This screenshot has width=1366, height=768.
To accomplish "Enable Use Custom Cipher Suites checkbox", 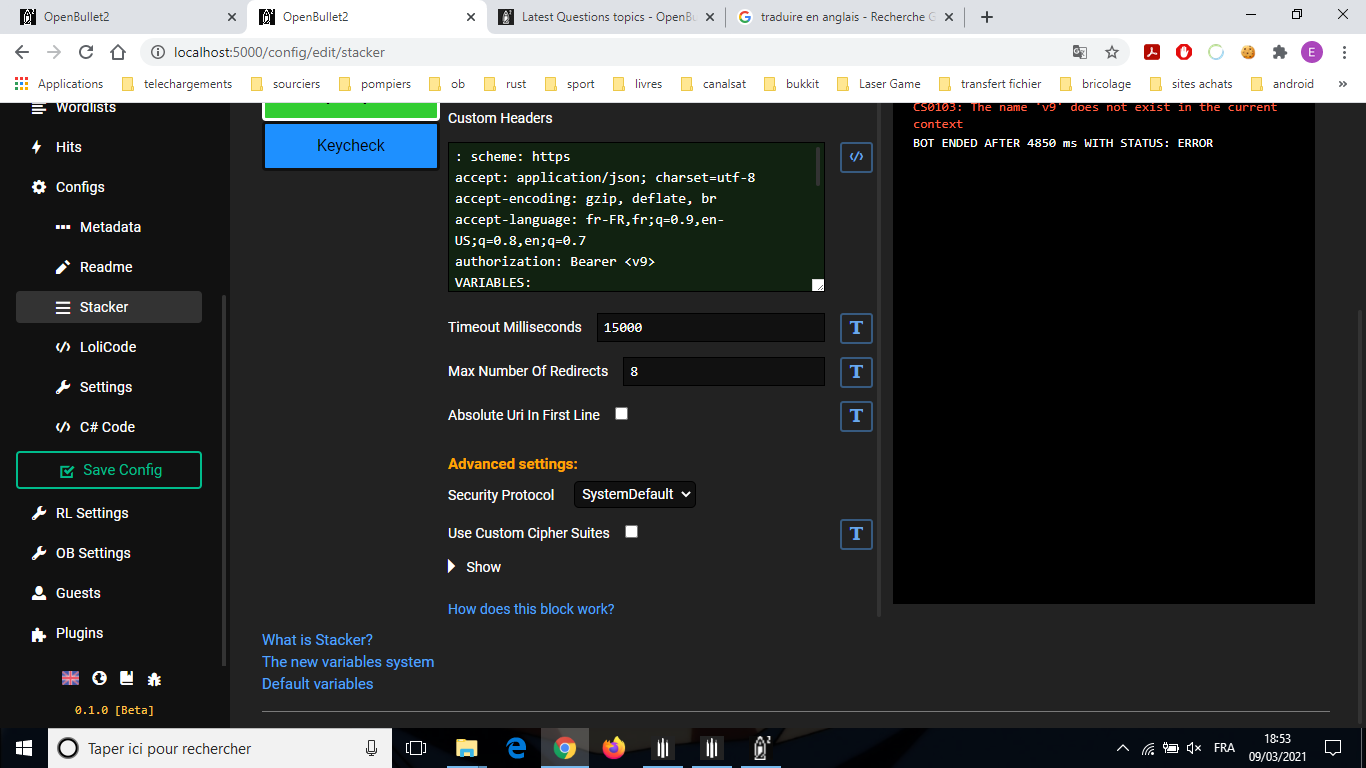I will pos(631,531).
